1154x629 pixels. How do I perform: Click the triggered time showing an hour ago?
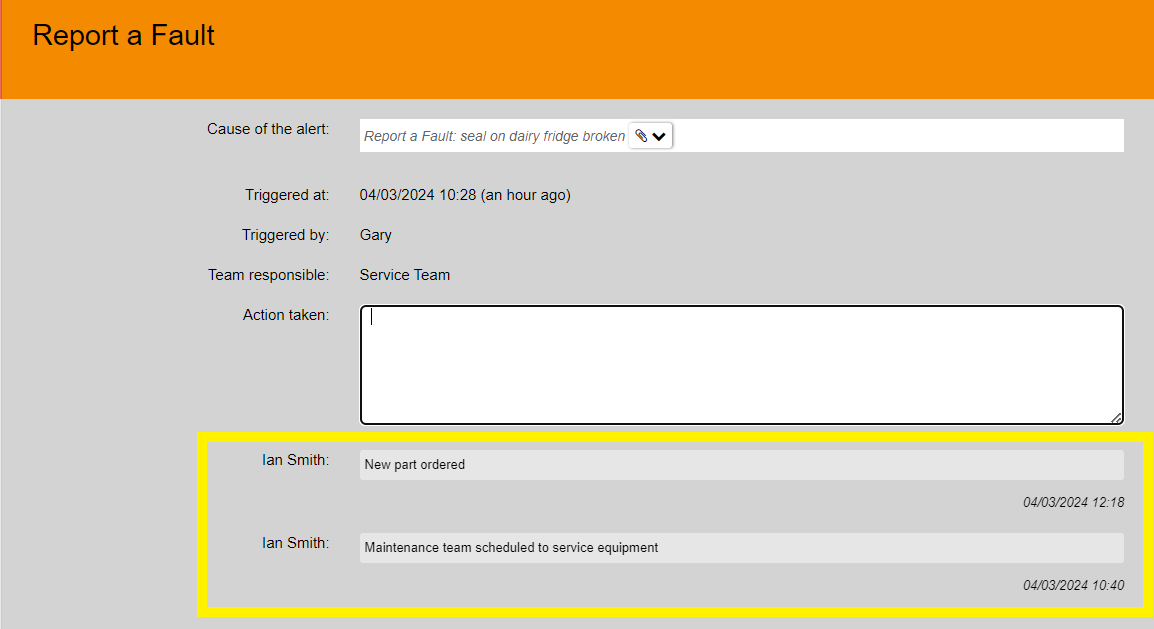coord(465,195)
